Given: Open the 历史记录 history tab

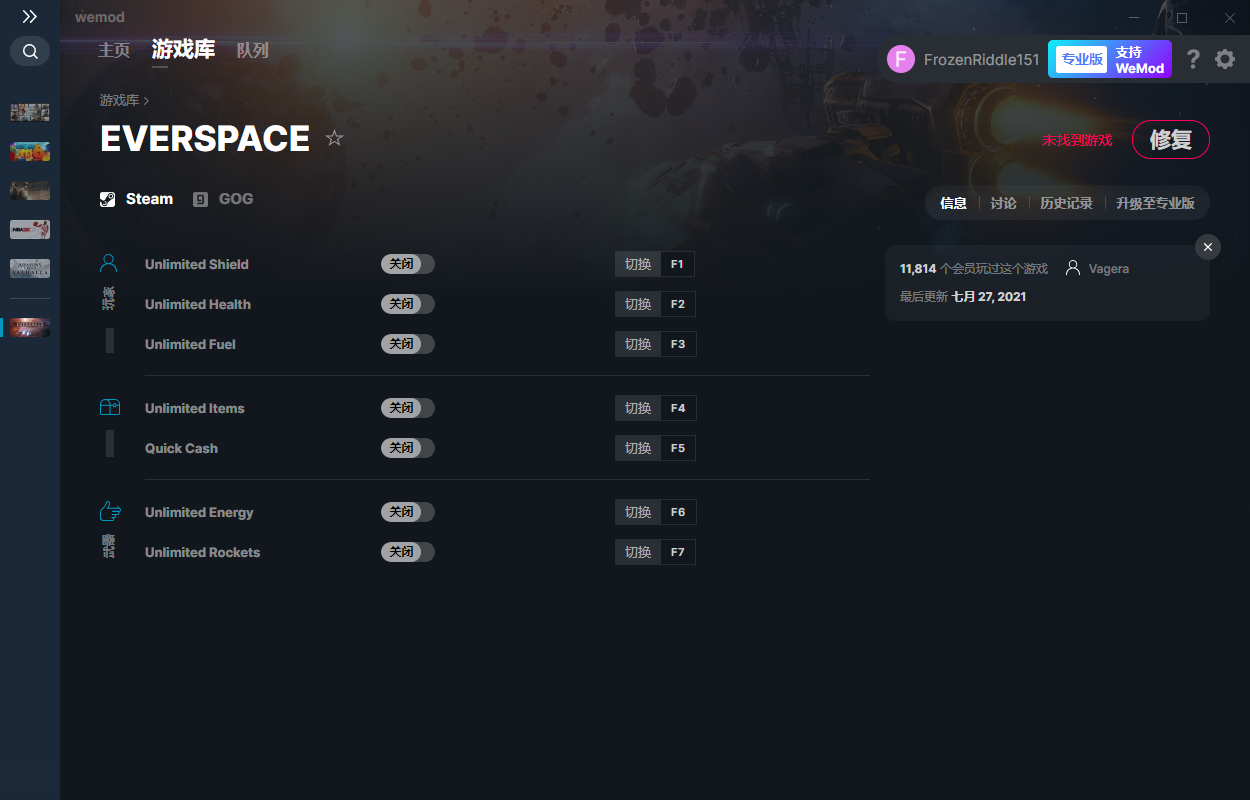Looking at the screenshot, I should (x=1066, y=203).
